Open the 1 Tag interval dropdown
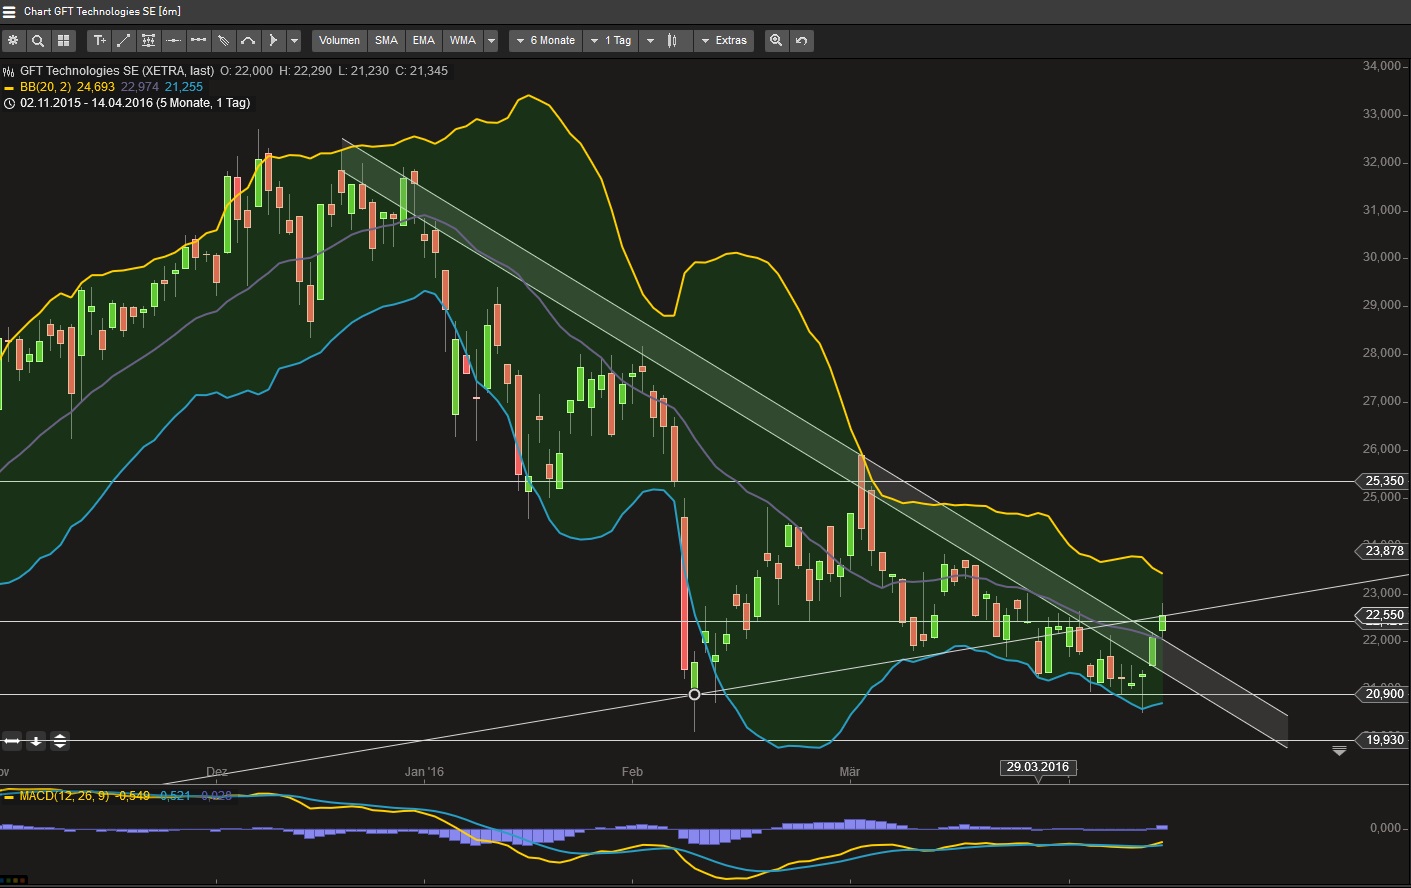This screenshot has width=1411, height=888. [610, 41]
